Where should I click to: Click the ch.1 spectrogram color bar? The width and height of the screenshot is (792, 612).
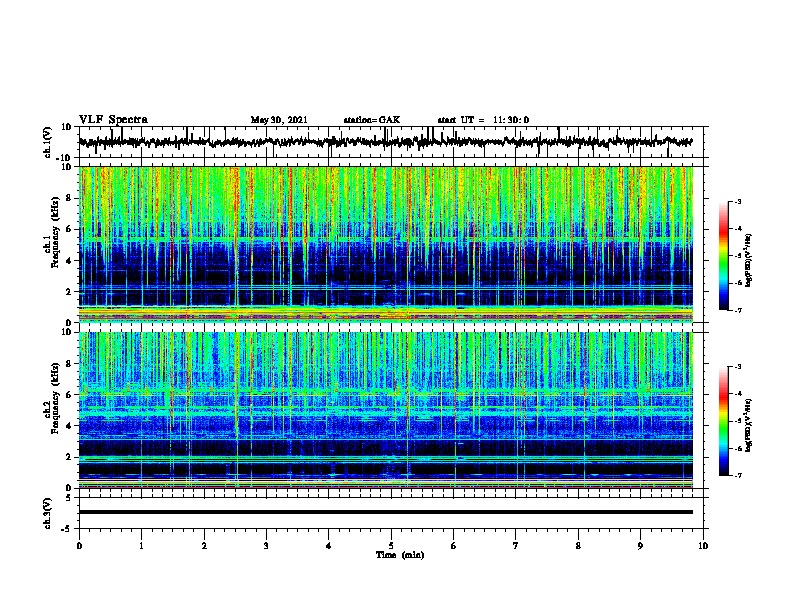coord(724,256)
